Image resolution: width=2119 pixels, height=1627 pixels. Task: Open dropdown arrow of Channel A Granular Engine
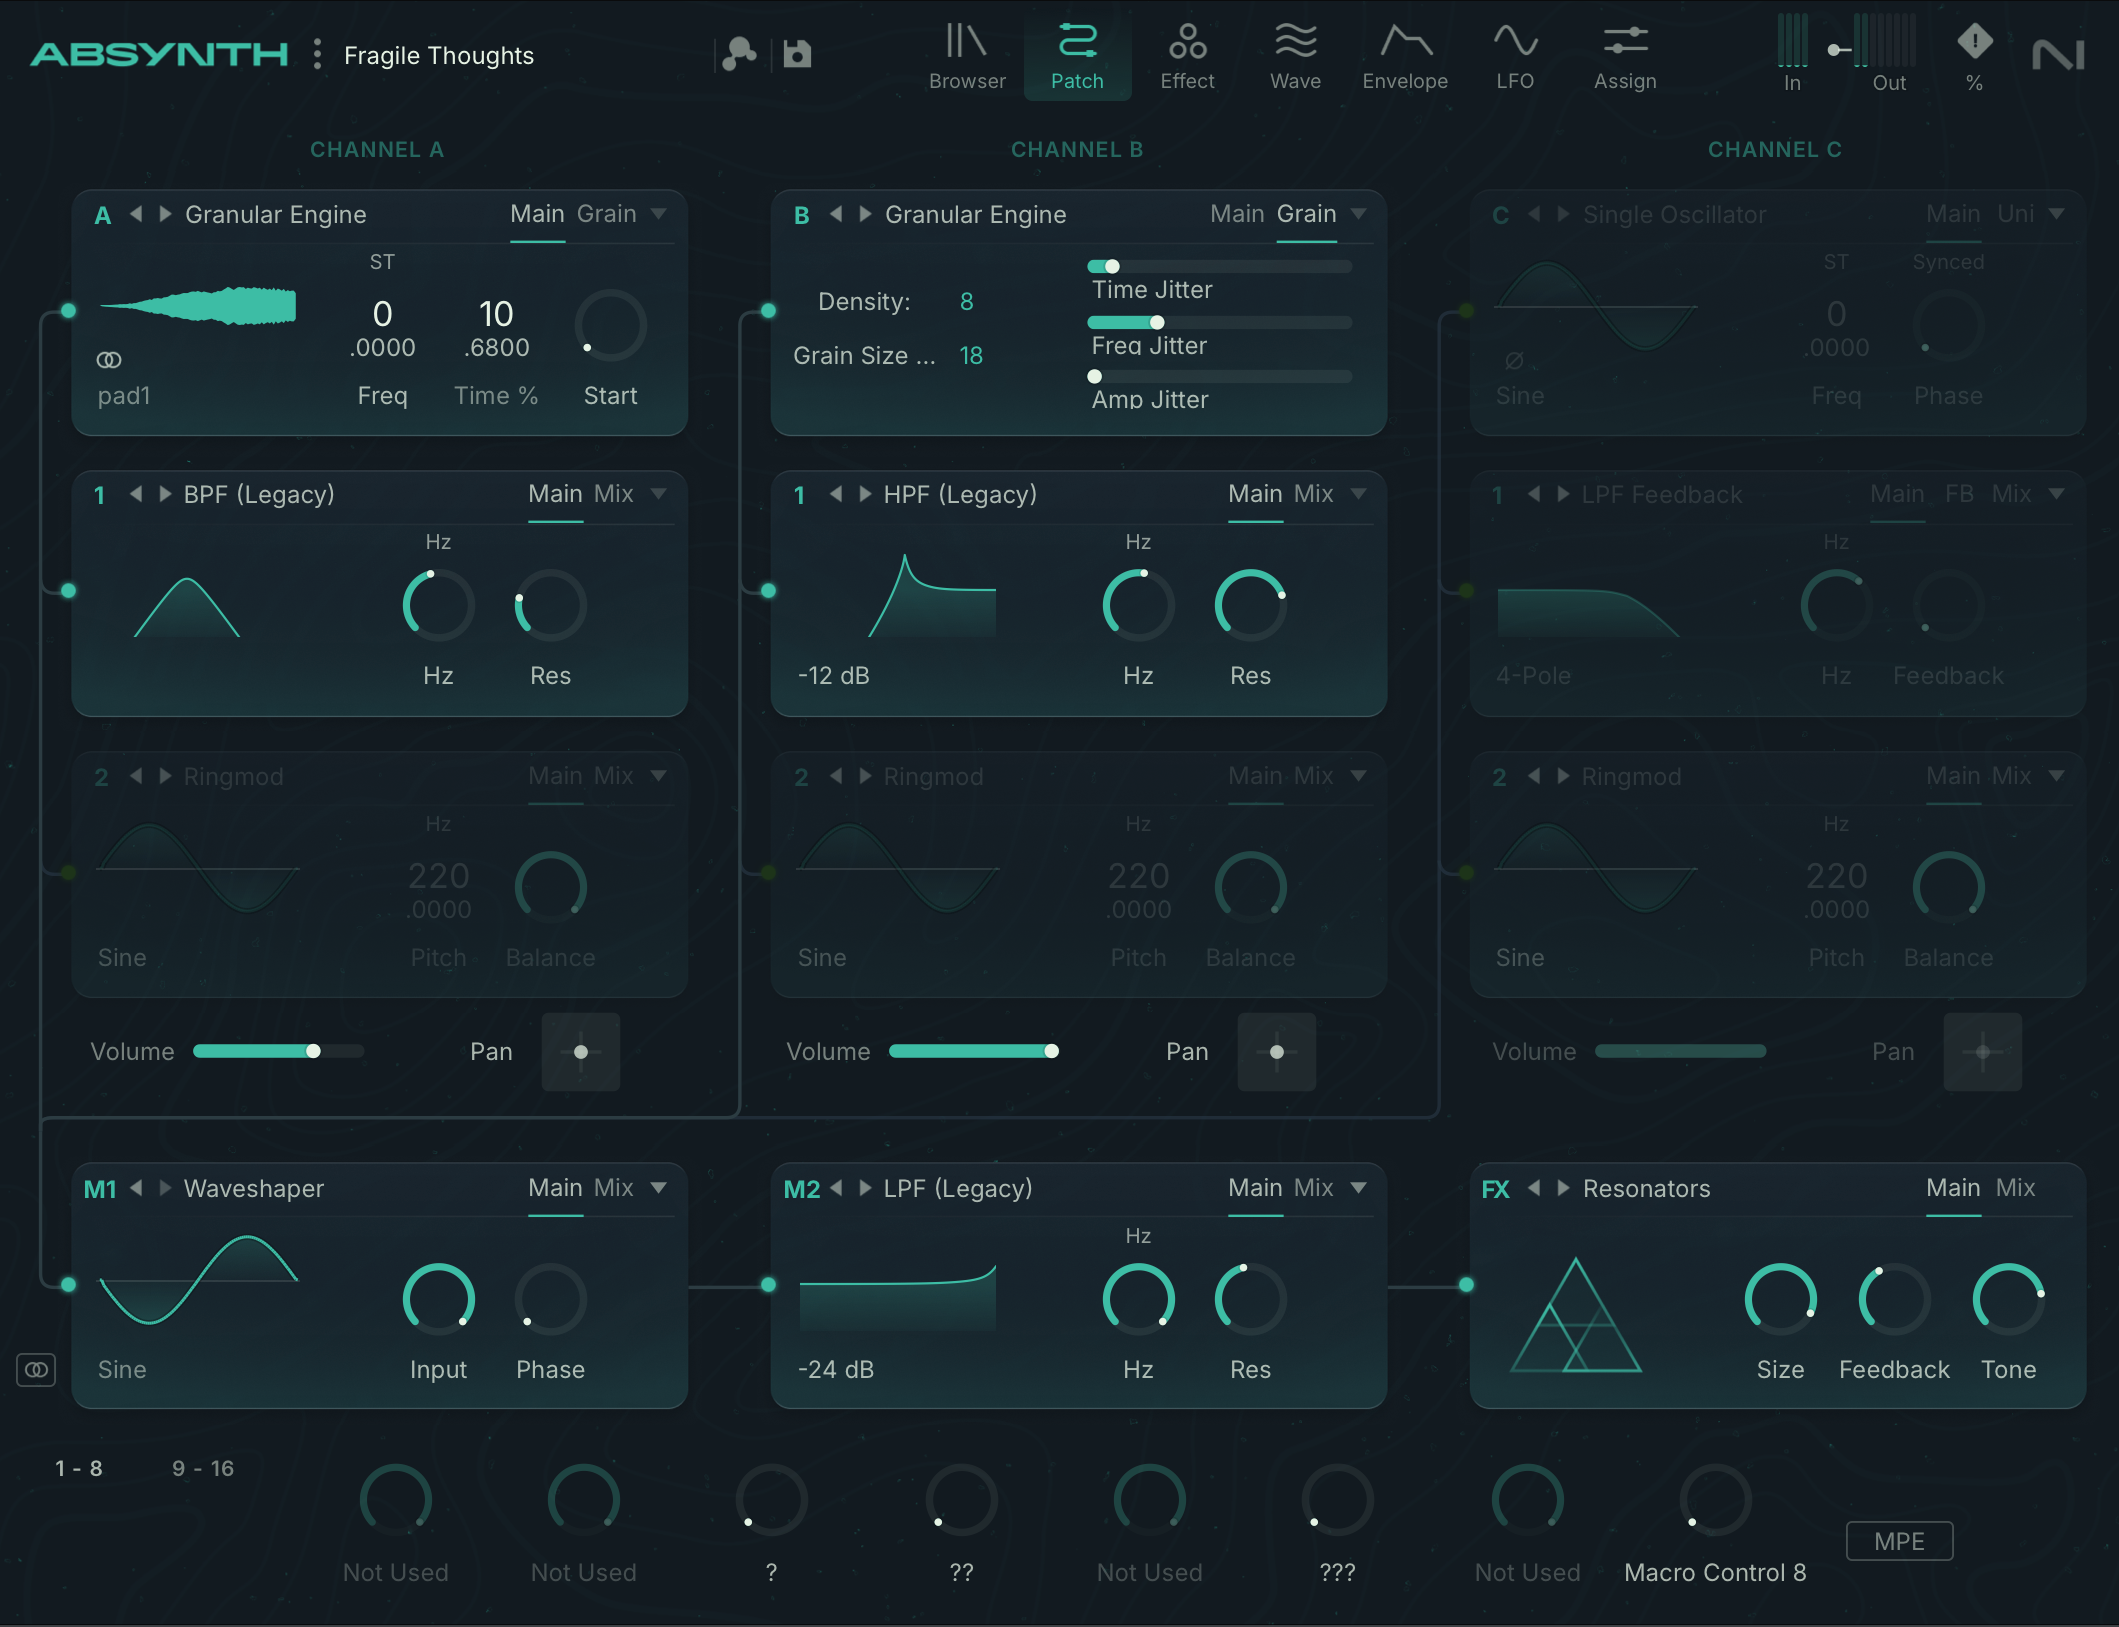(659, 214)
